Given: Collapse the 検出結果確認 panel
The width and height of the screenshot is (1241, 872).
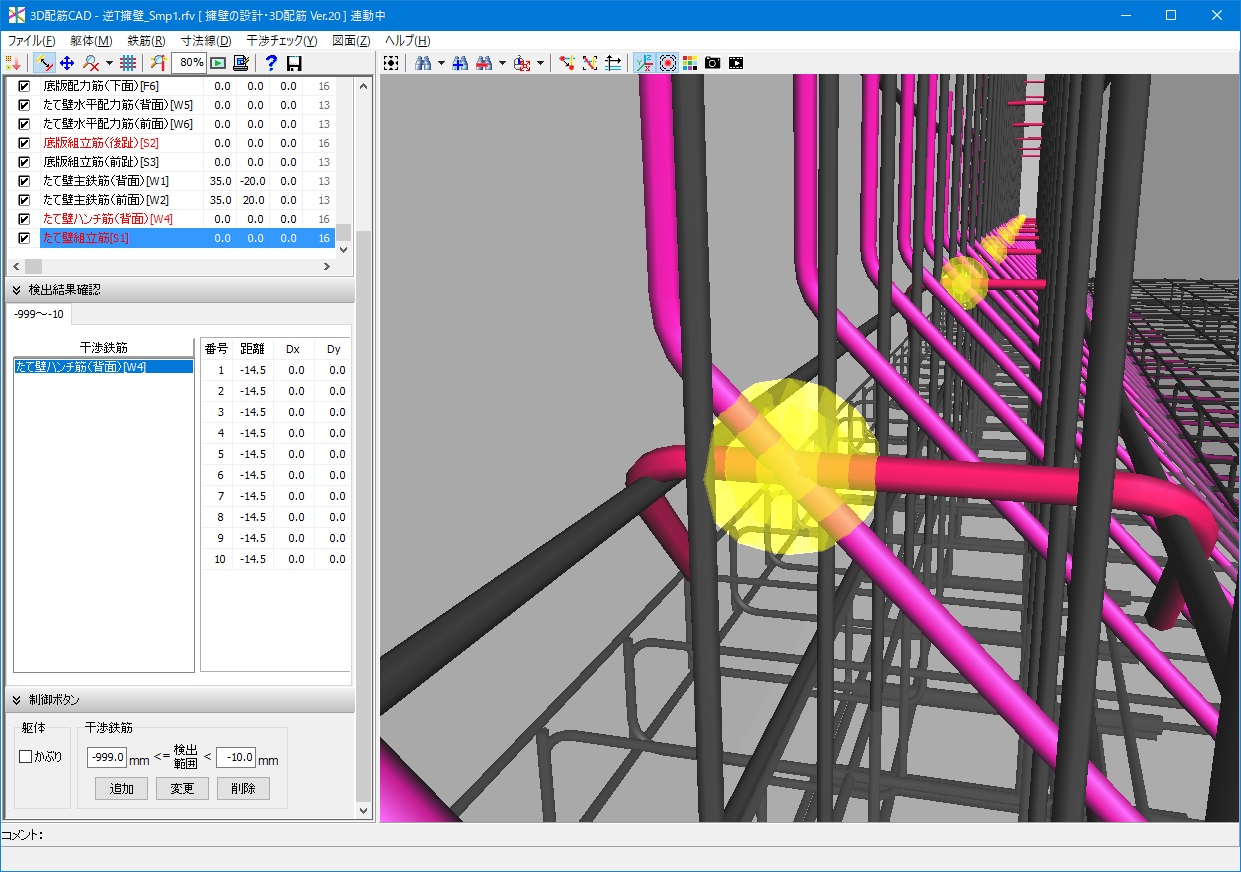Looking at the screenshot, I should (17, 290).
